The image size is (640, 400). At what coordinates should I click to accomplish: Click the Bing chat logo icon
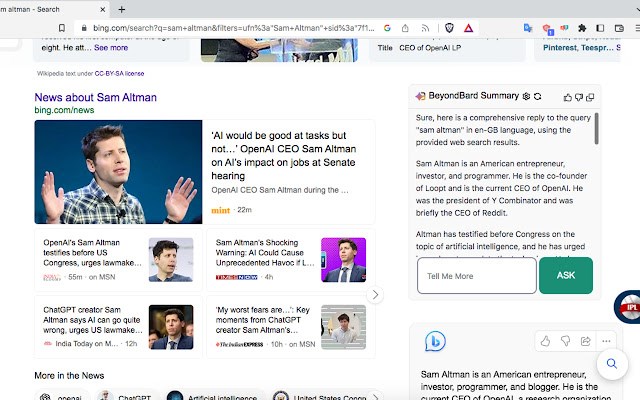pos(435,341)
